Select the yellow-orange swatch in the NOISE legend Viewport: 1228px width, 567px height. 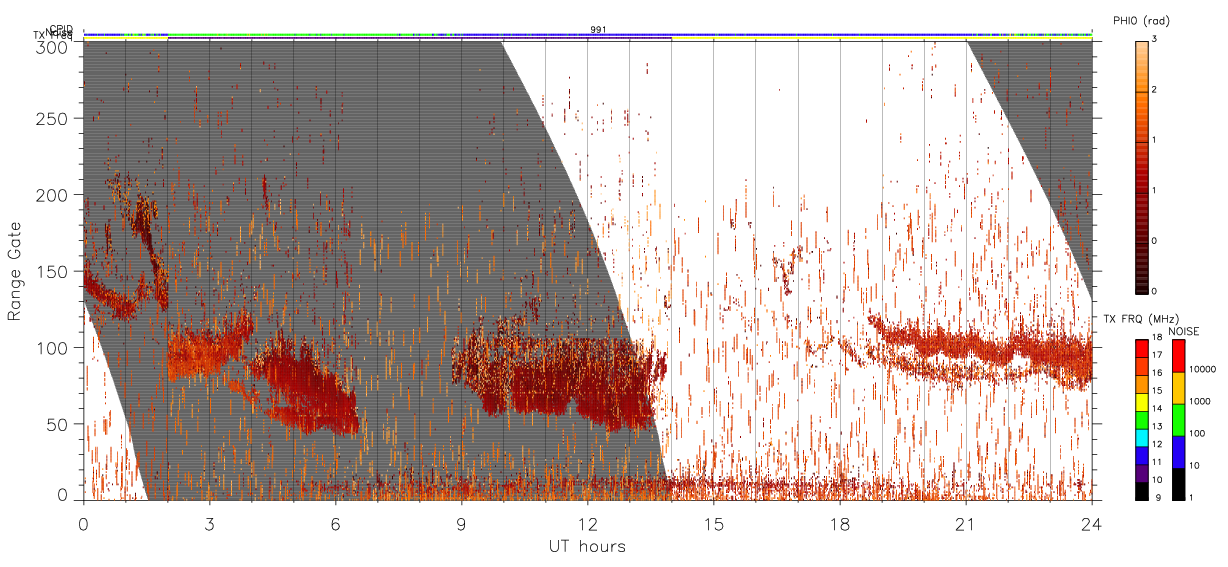(x=1179, y=388)
